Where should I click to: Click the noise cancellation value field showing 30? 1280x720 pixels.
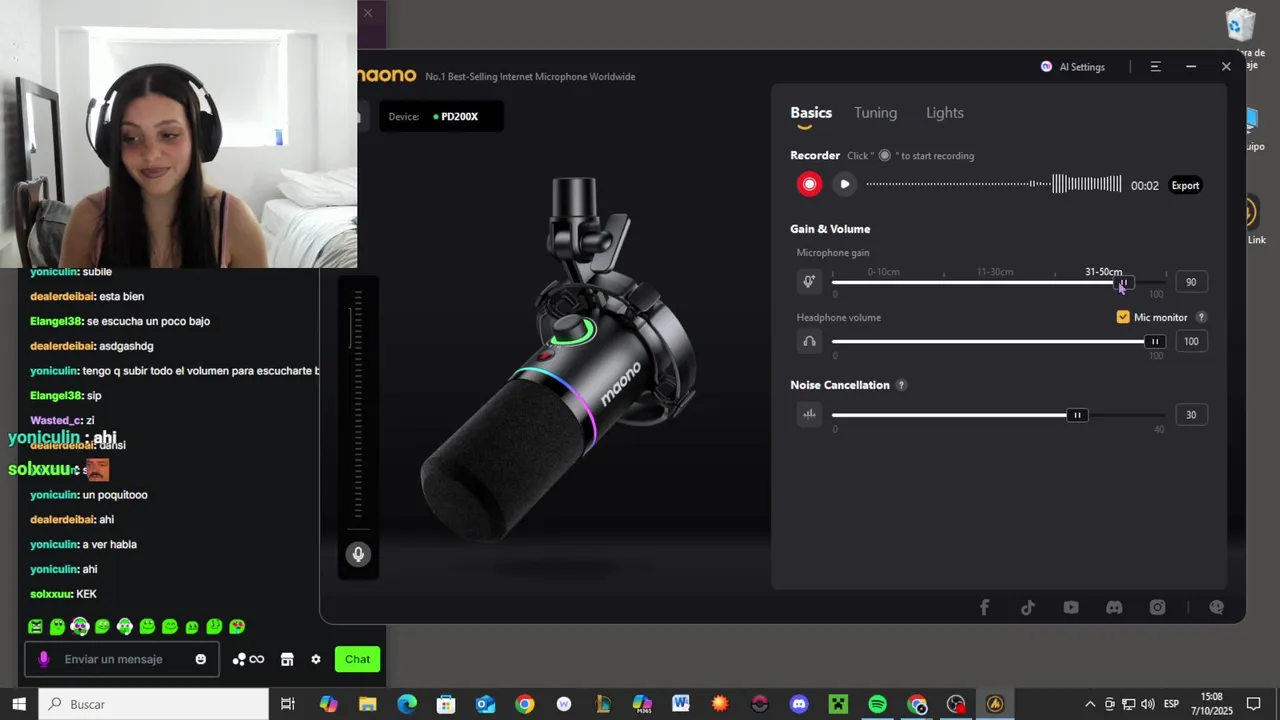click(1190, 414)
